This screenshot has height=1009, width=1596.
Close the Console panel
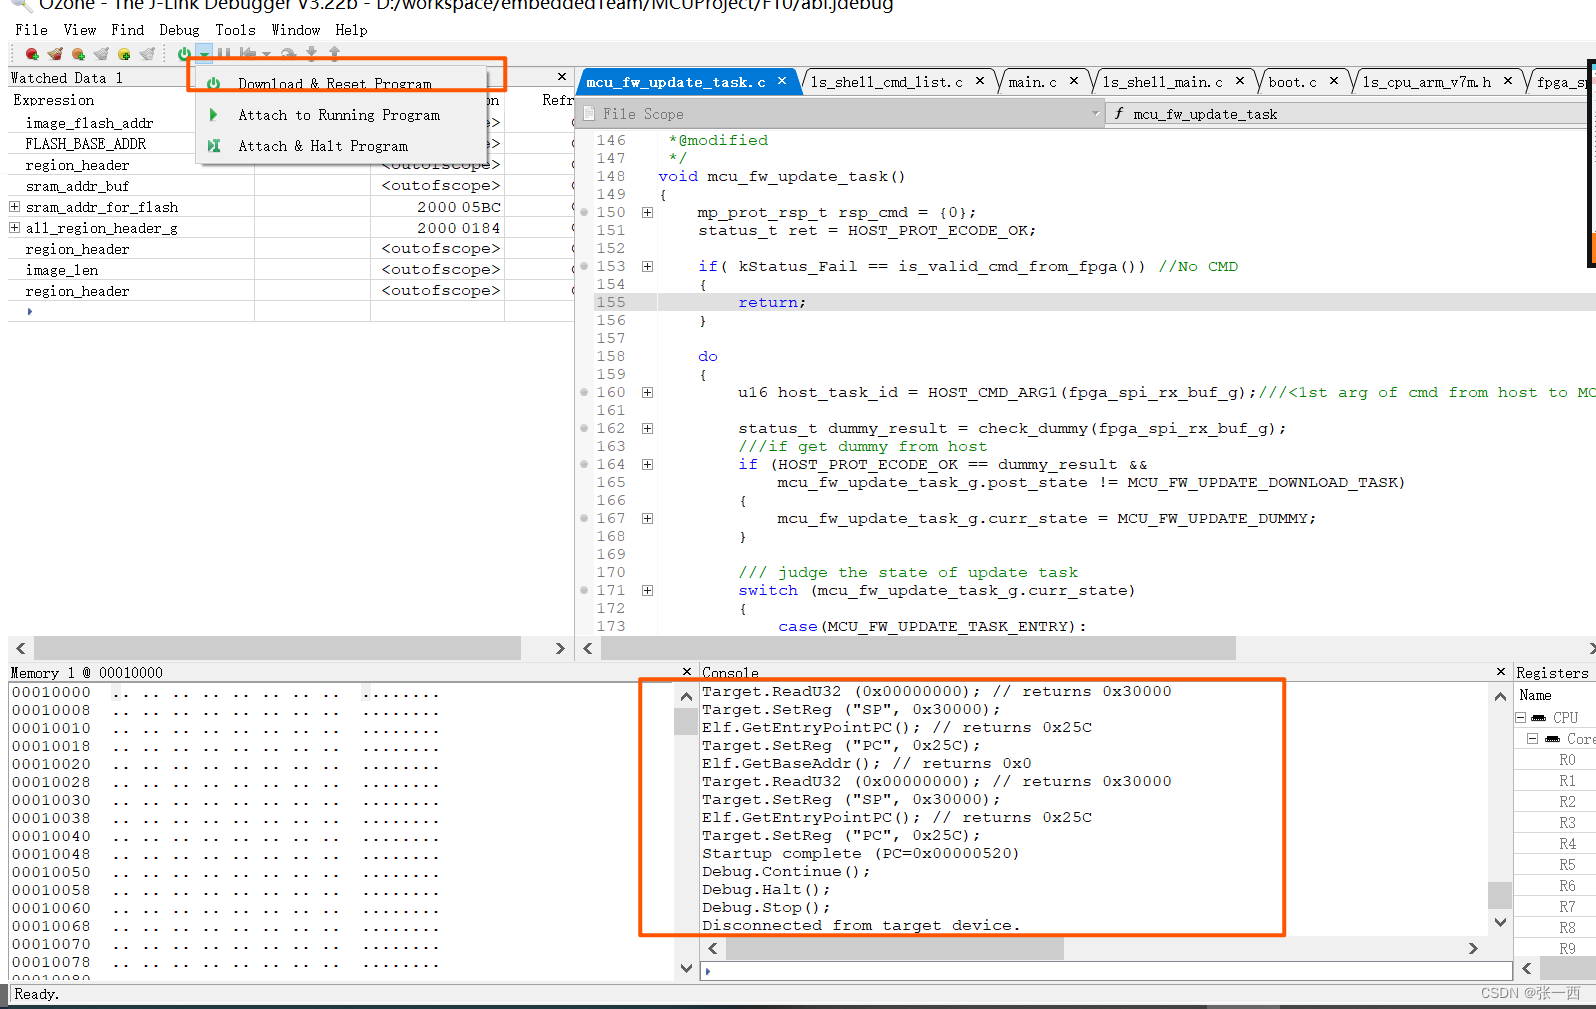point(1500,672)
